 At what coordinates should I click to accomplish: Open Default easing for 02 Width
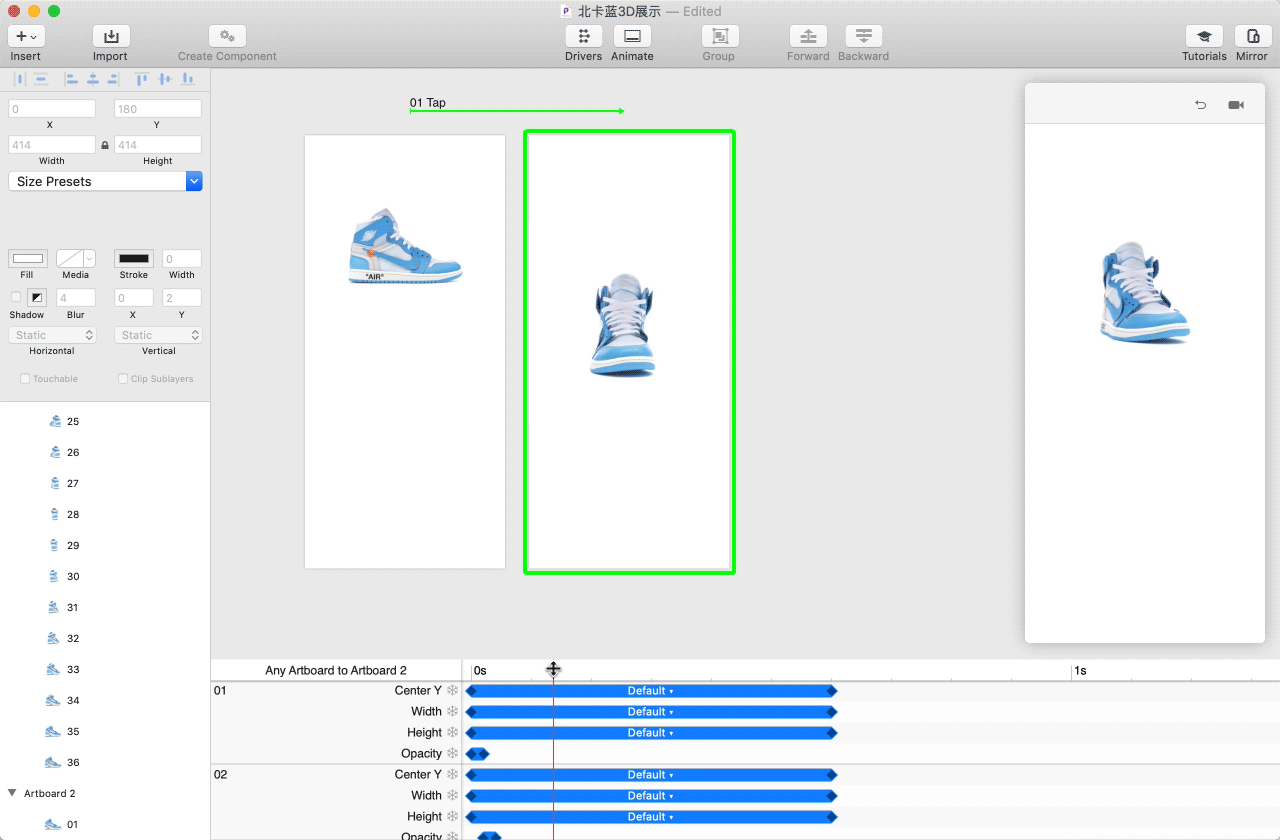(x=650, y=796)
